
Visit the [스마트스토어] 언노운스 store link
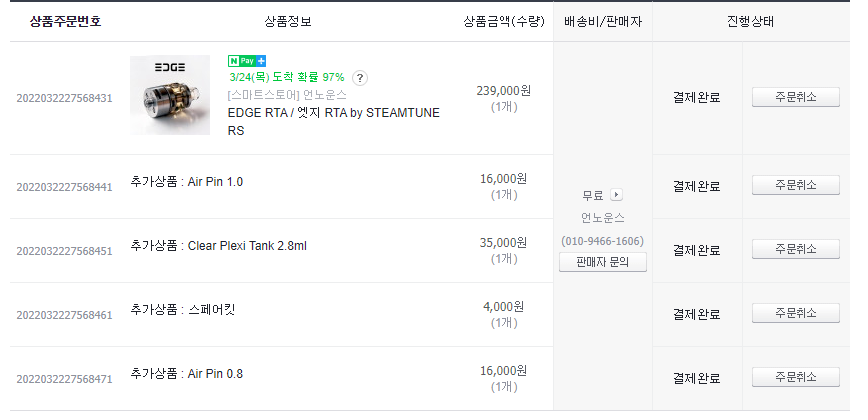click(287, 95)
